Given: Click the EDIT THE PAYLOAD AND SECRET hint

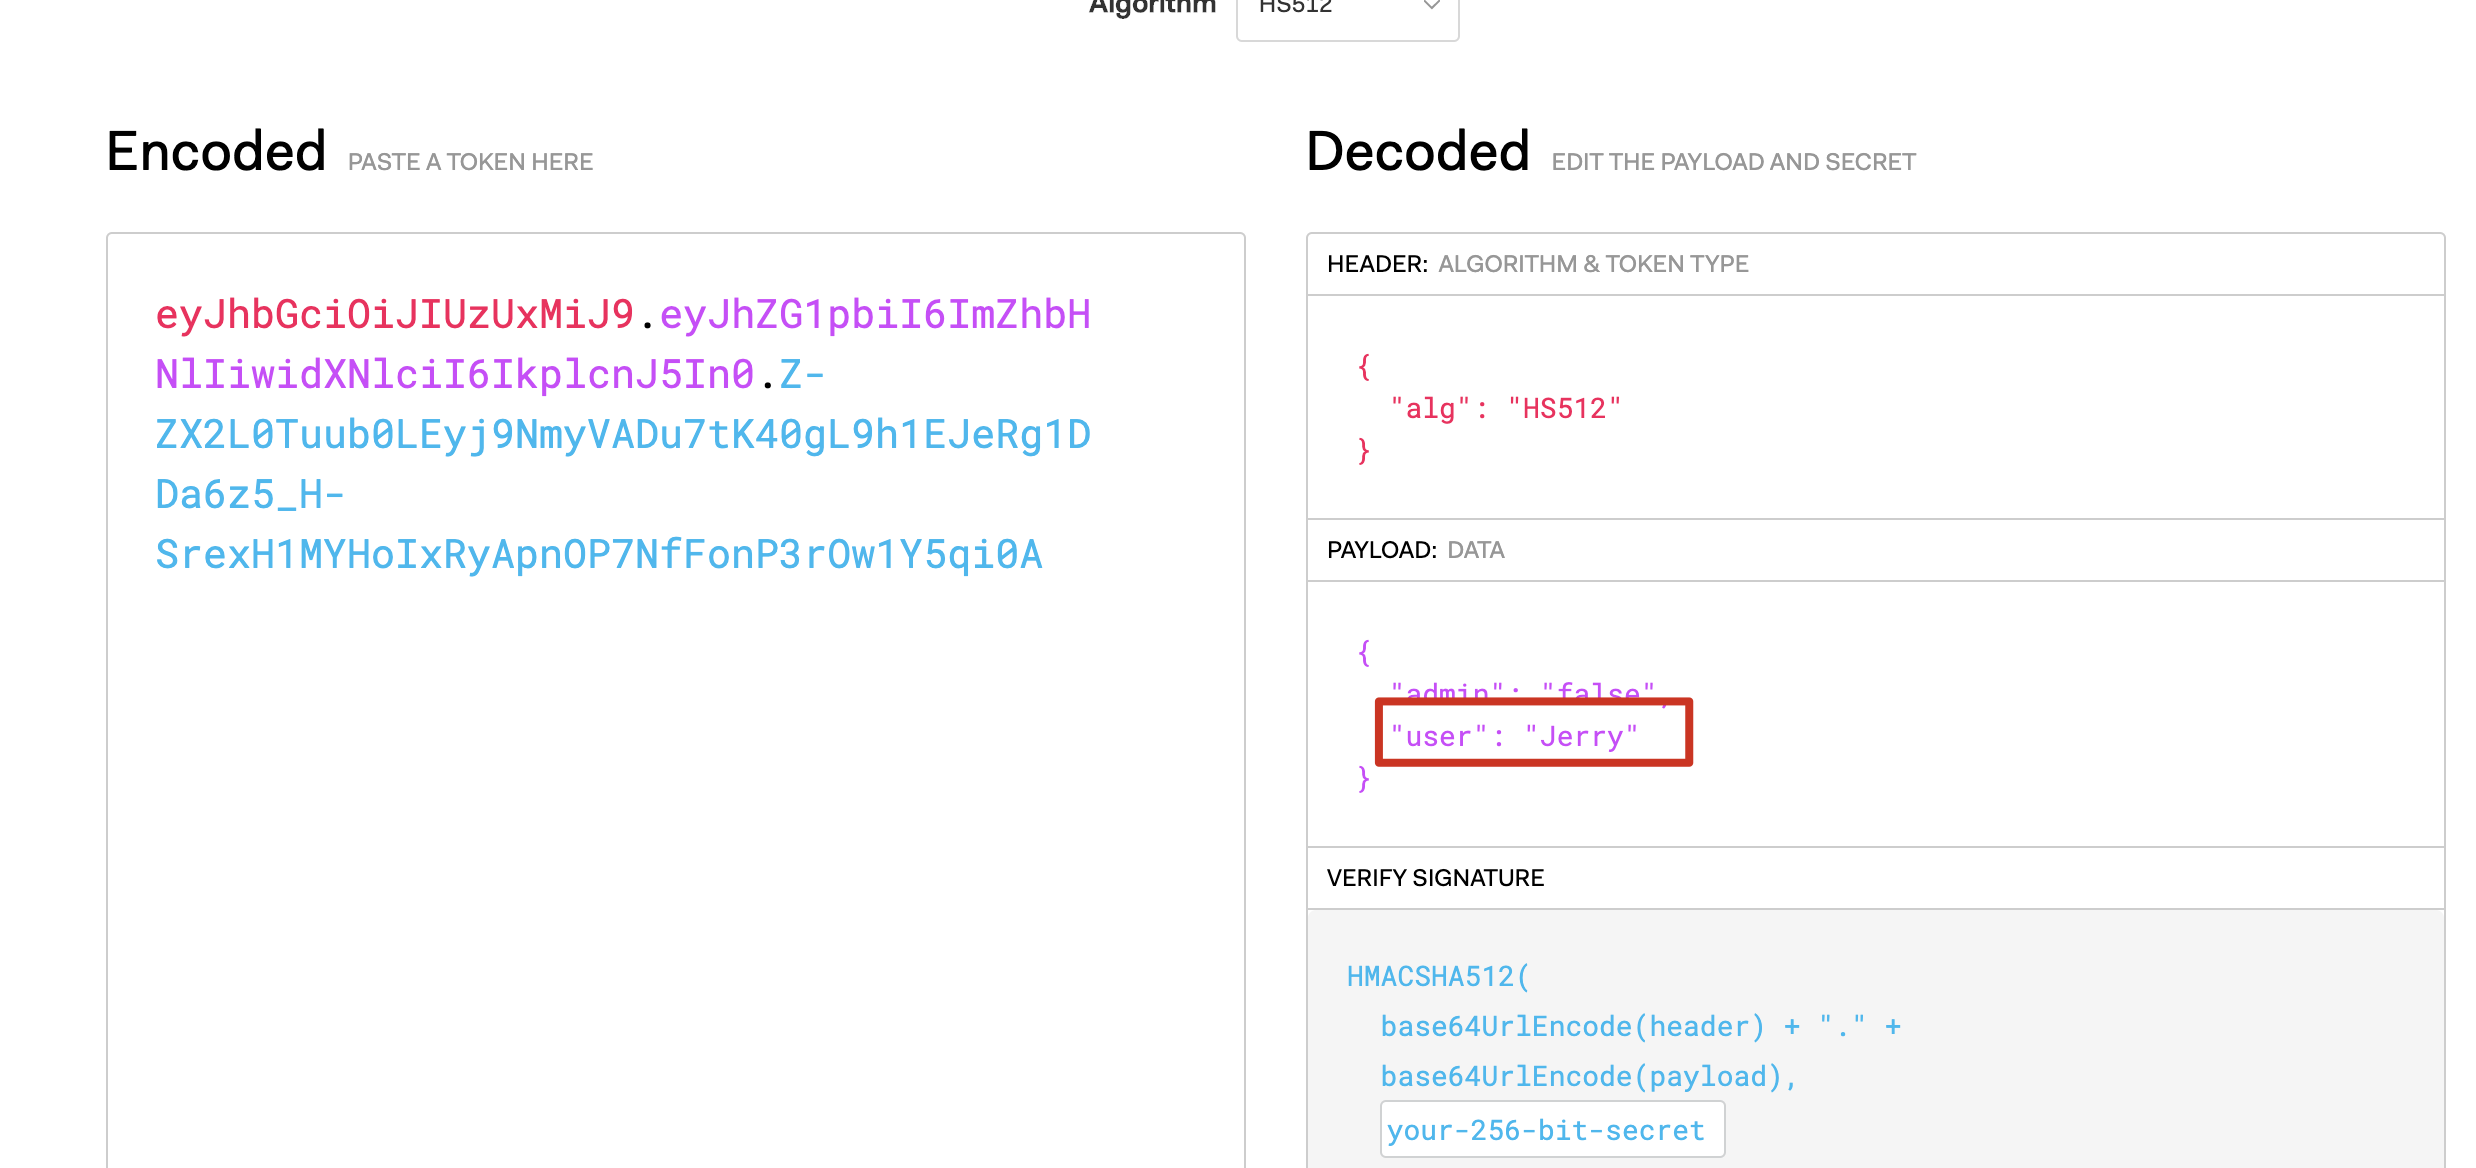Looking at the screenshot, I should click(1733, 162).
